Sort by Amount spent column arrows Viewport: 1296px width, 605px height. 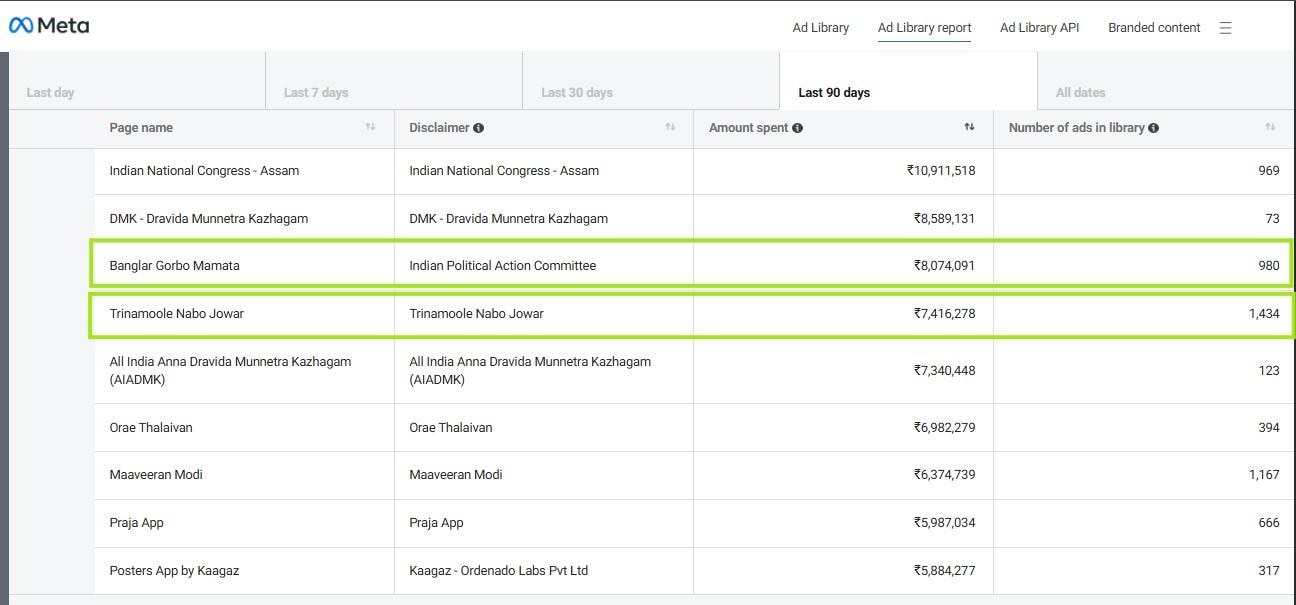(x=969, y=128)
